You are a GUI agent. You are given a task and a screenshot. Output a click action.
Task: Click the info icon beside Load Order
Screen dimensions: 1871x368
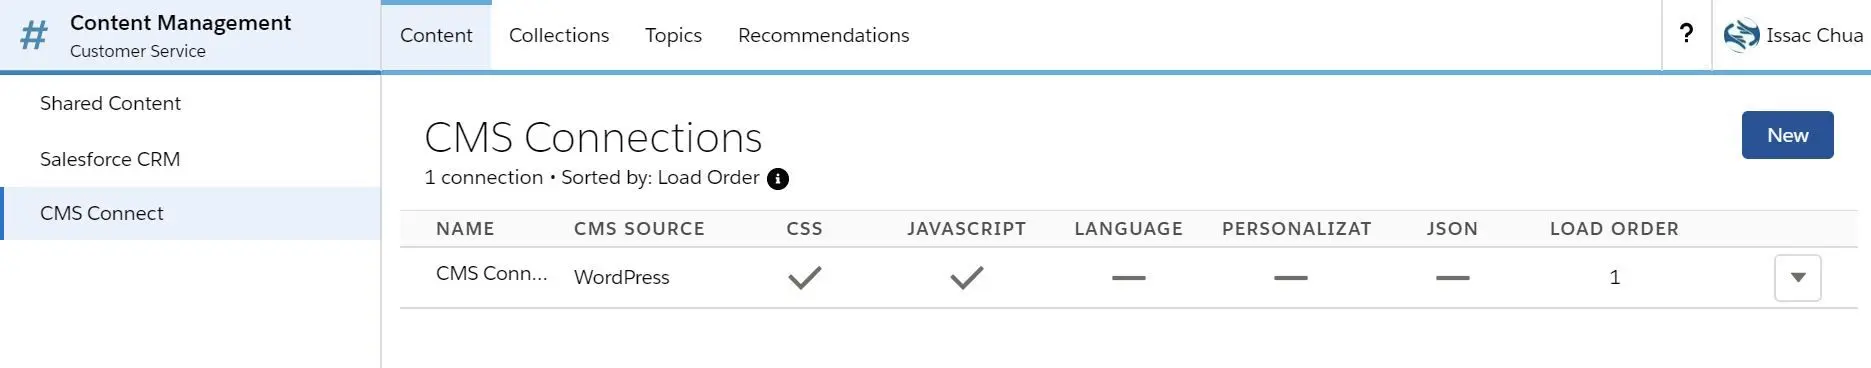point(778,179)
